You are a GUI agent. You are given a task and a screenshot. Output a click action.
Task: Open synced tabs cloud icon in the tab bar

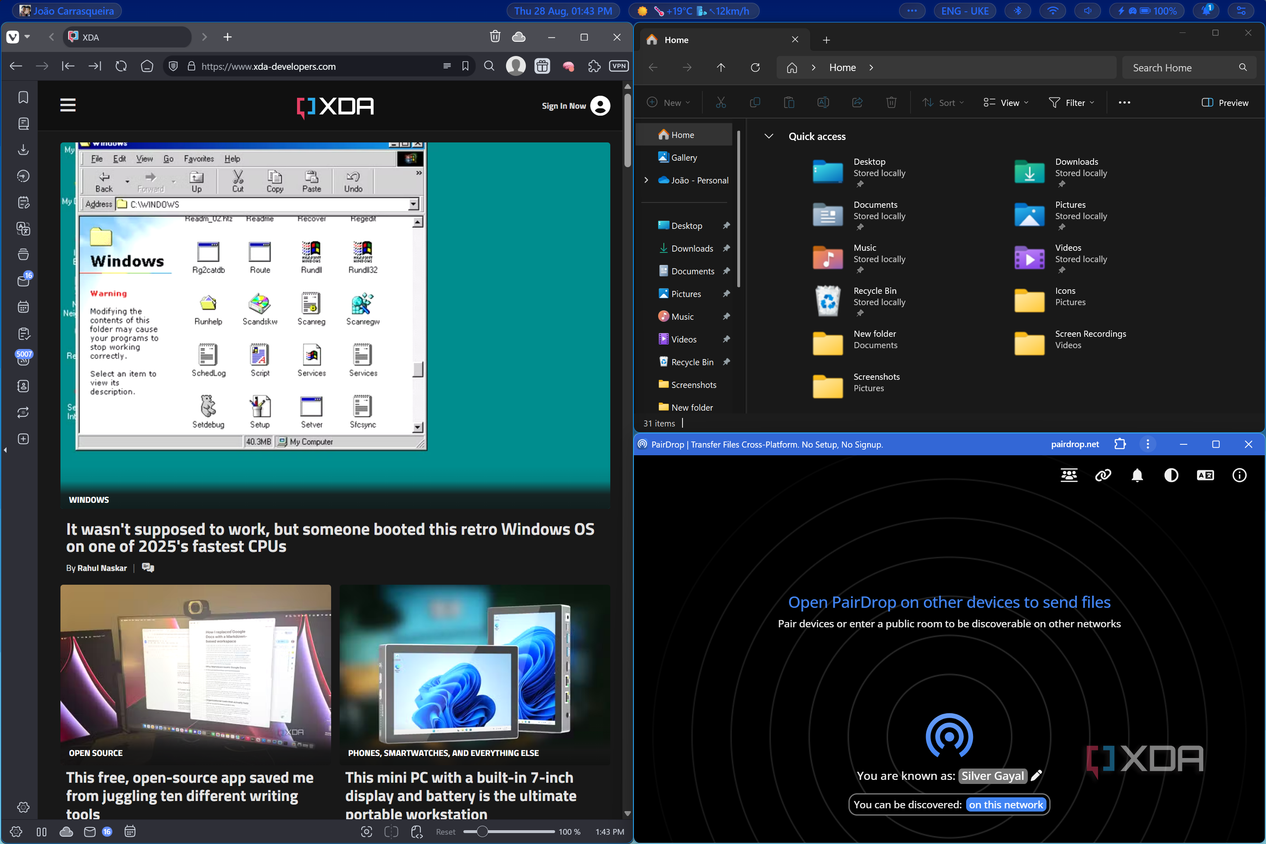click(519, 37)
